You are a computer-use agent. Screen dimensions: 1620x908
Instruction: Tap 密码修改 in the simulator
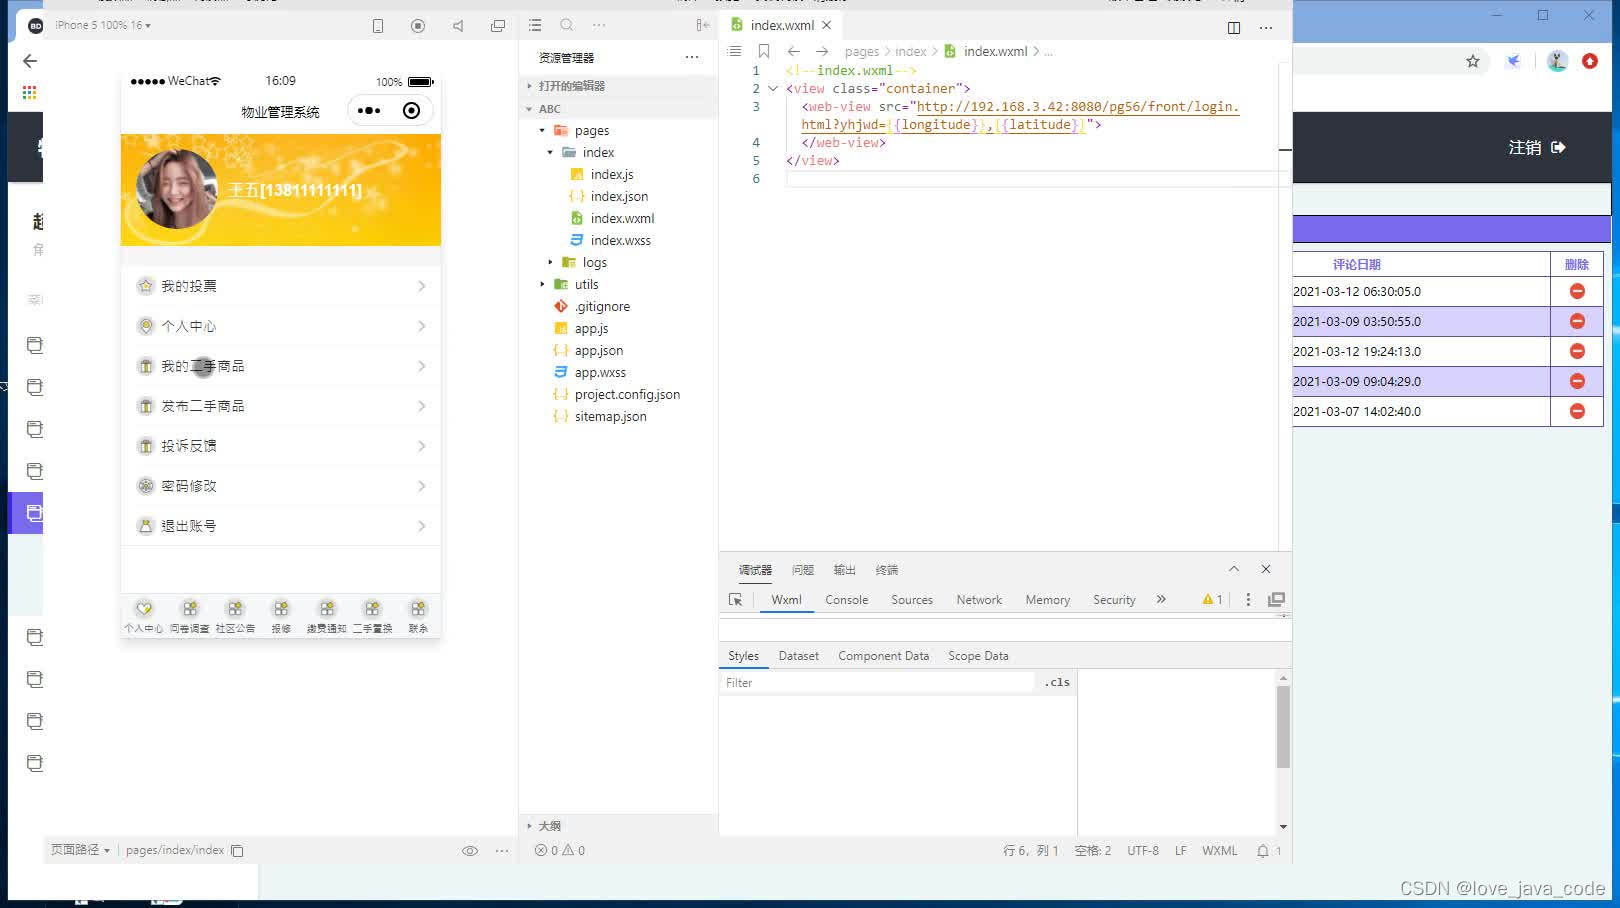click(281, 486)
